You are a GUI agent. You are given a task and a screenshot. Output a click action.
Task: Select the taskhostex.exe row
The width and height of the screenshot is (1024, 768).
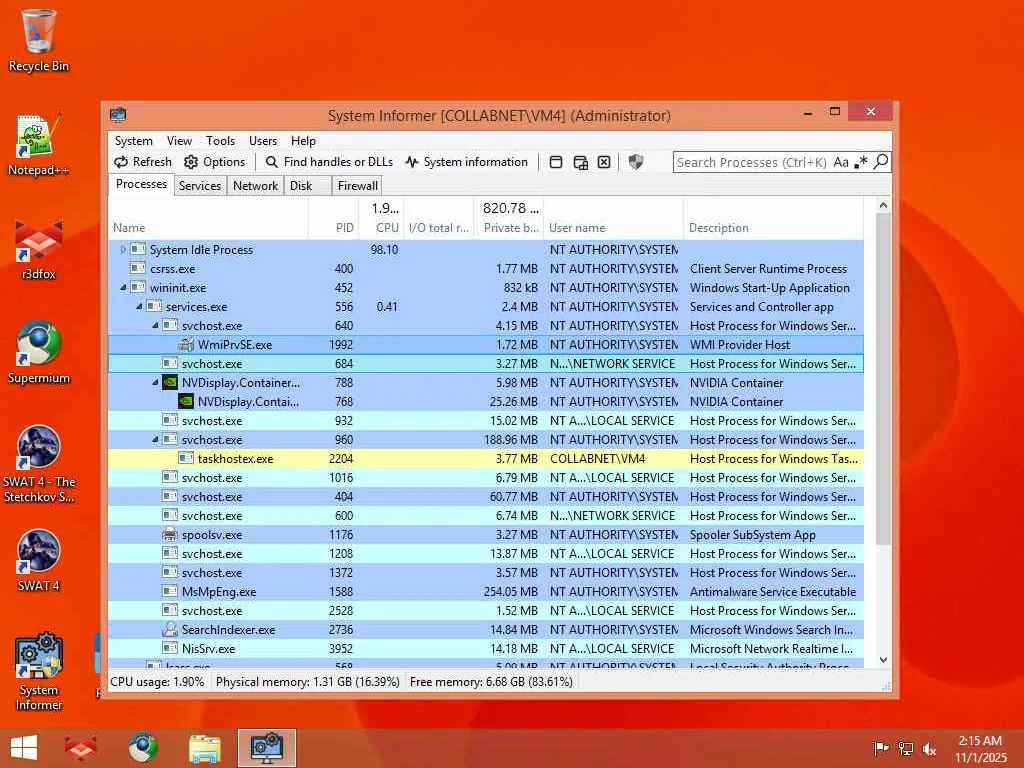coord(486,458)
